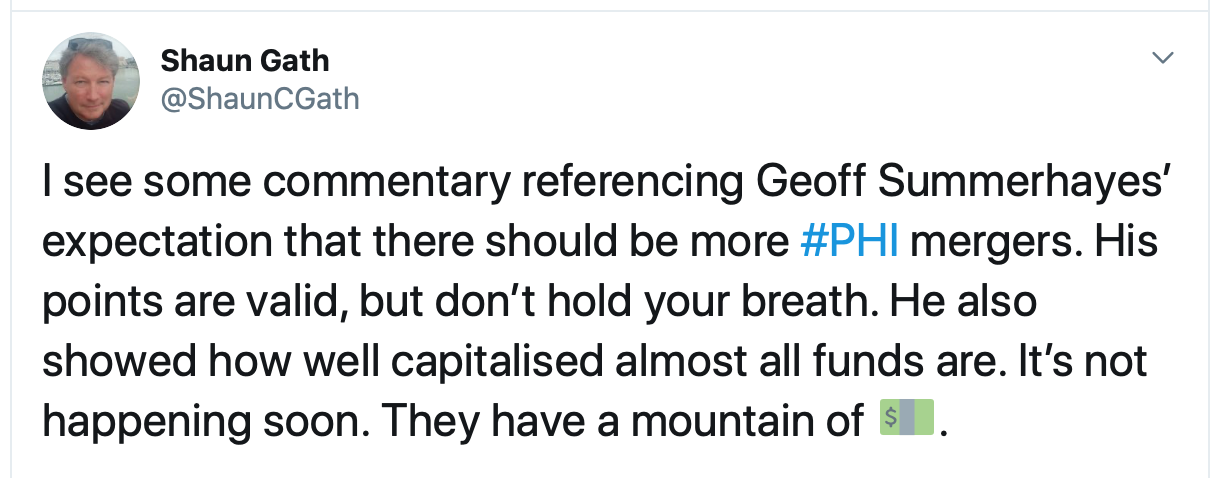Follow the #PHI hashtag link
The width and height of the screenshot is (1216, 478).
pyautogui.click(x=850, y=244)
